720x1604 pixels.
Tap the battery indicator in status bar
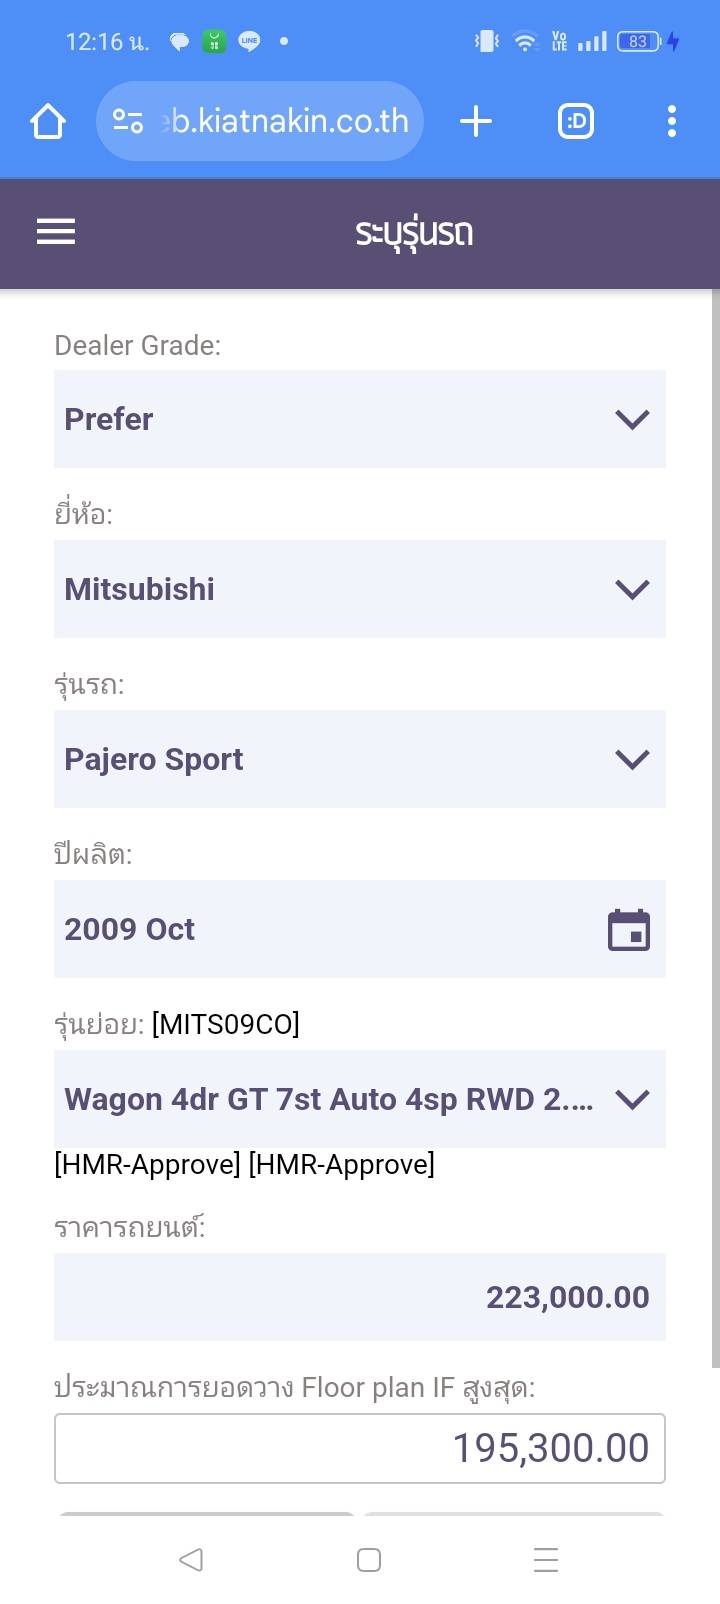coord(640,42)
